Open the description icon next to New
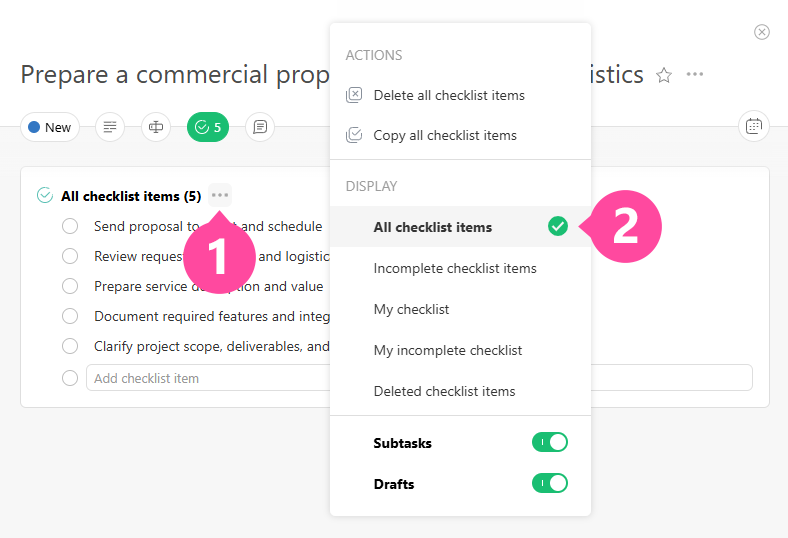The height and width of the screenshot is (538, 788). 110,127
